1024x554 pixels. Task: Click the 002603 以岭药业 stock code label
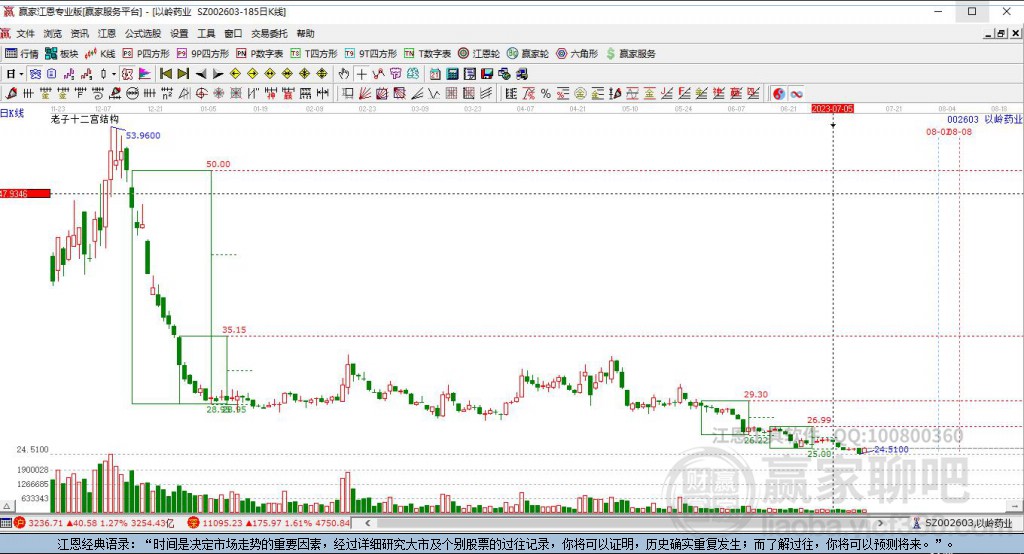click(985, 120)
